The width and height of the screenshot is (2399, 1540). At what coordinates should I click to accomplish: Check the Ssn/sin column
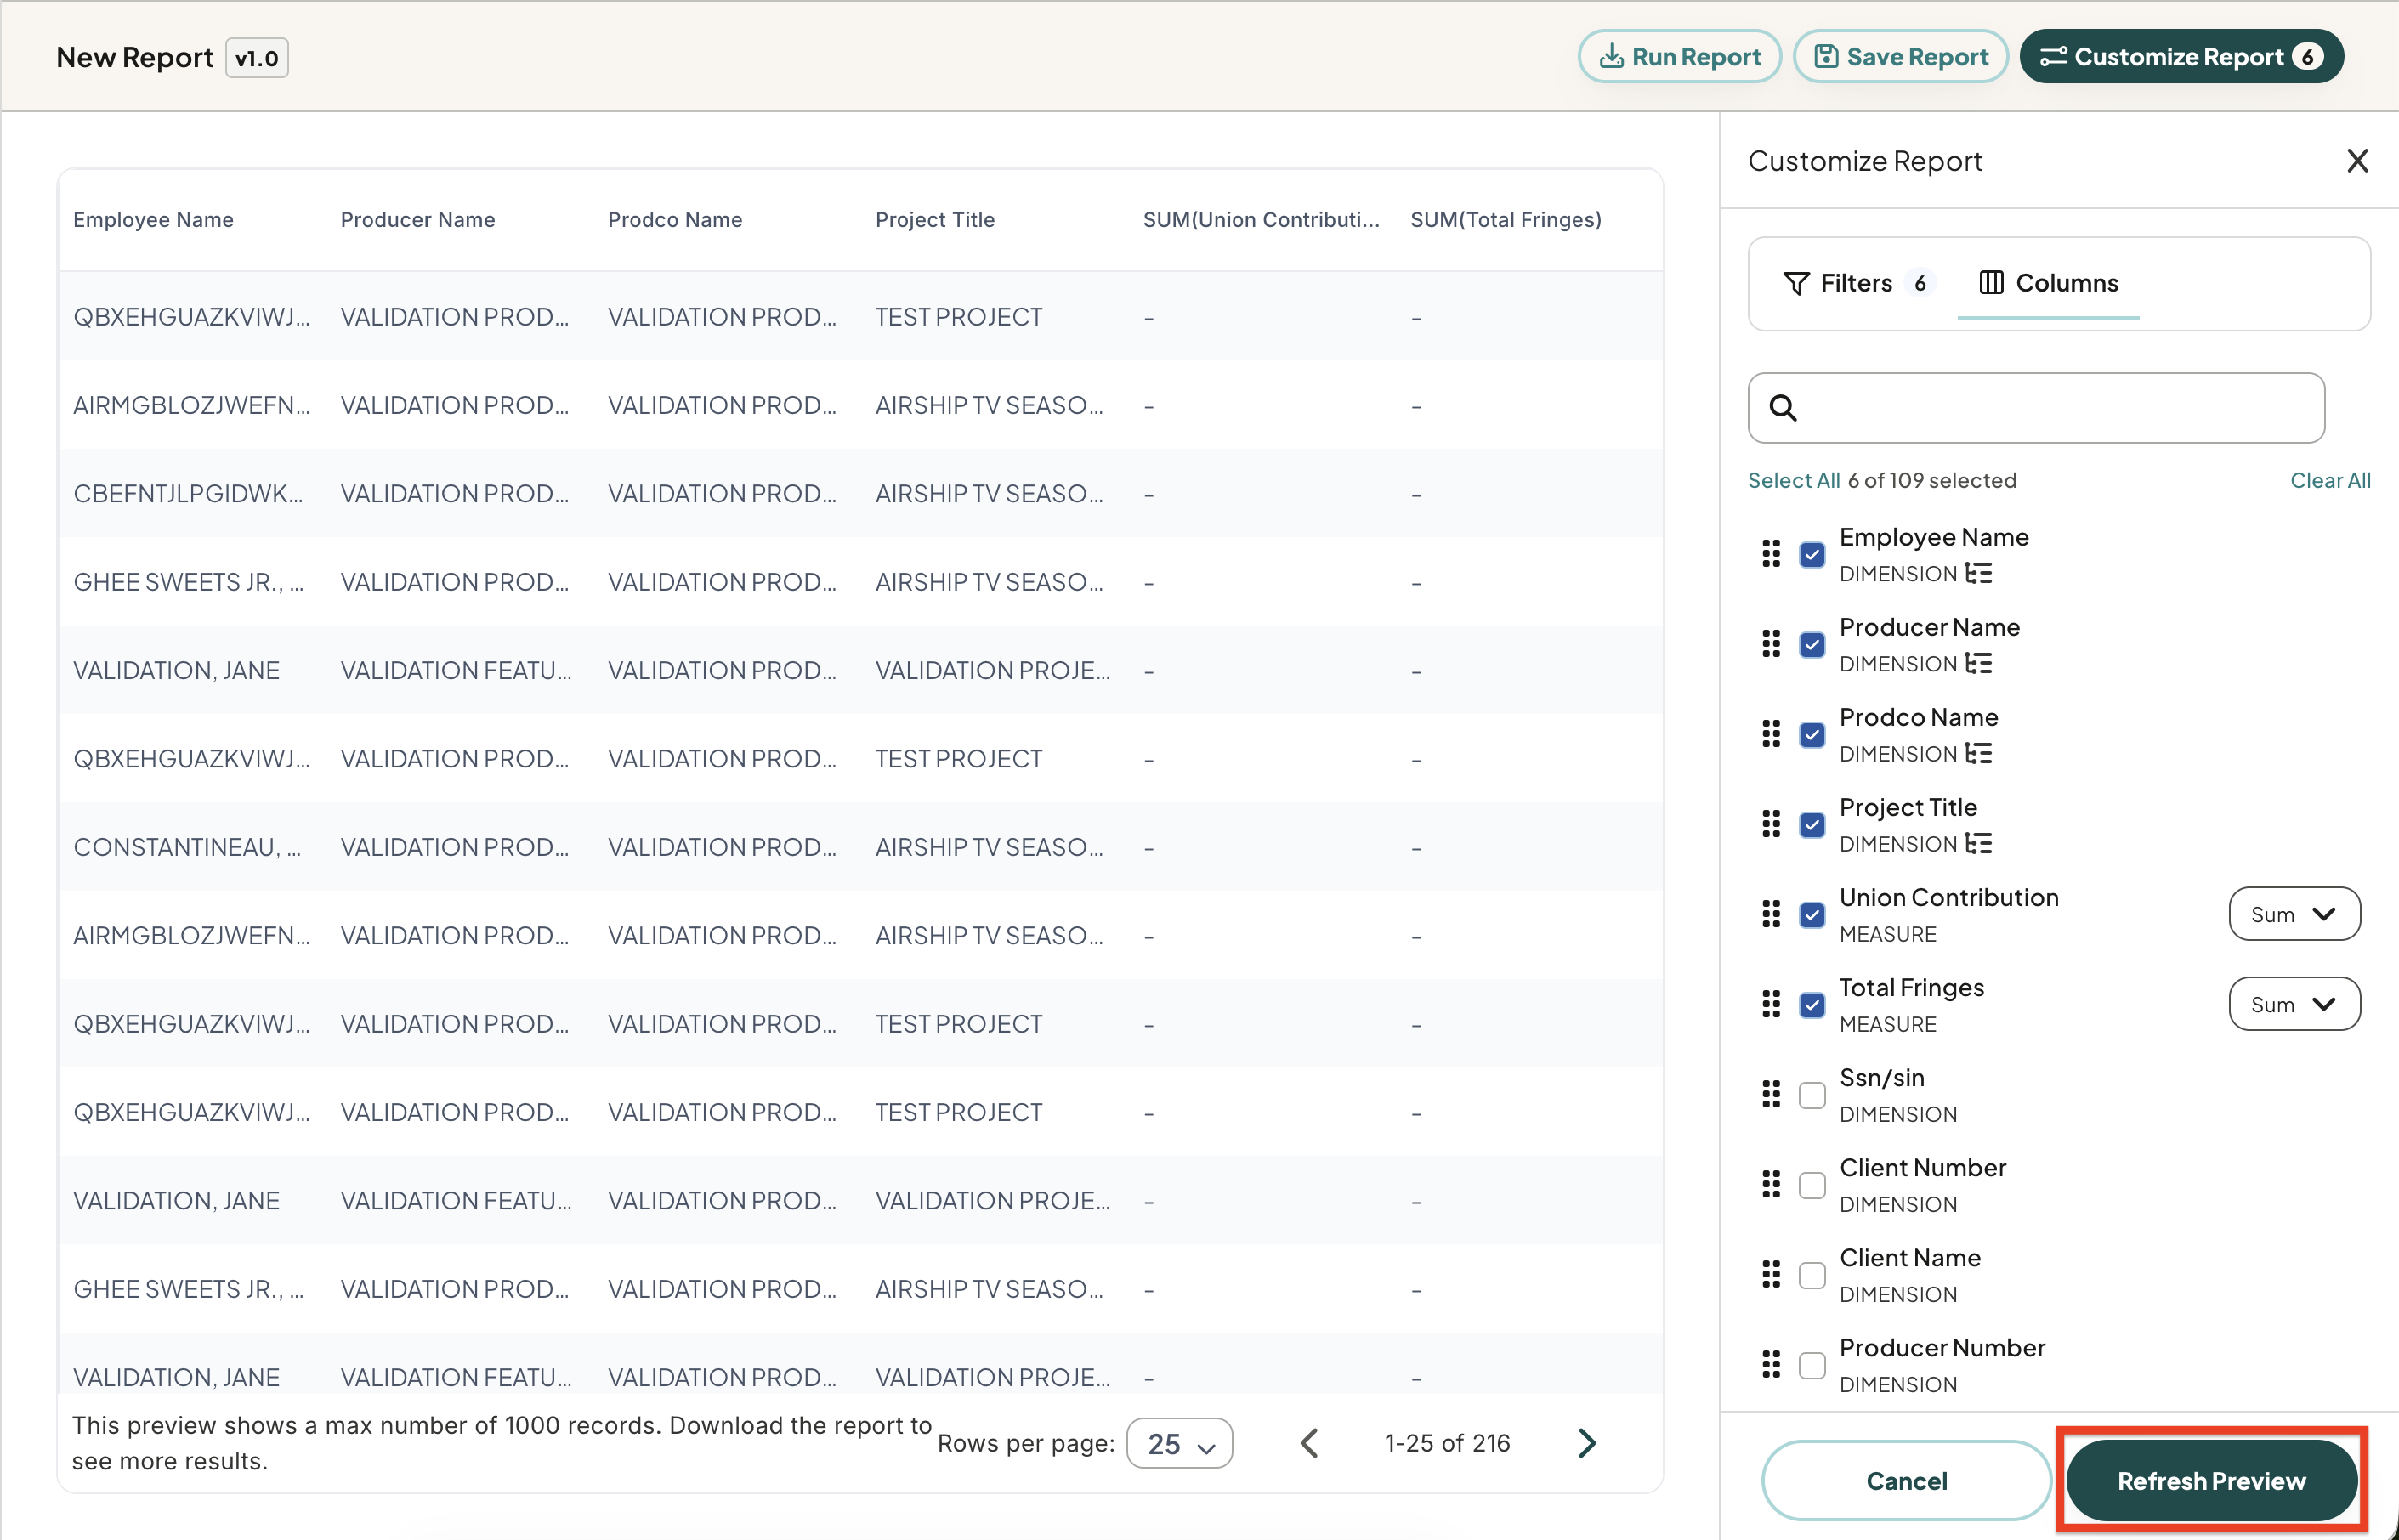(1812, 1095)
